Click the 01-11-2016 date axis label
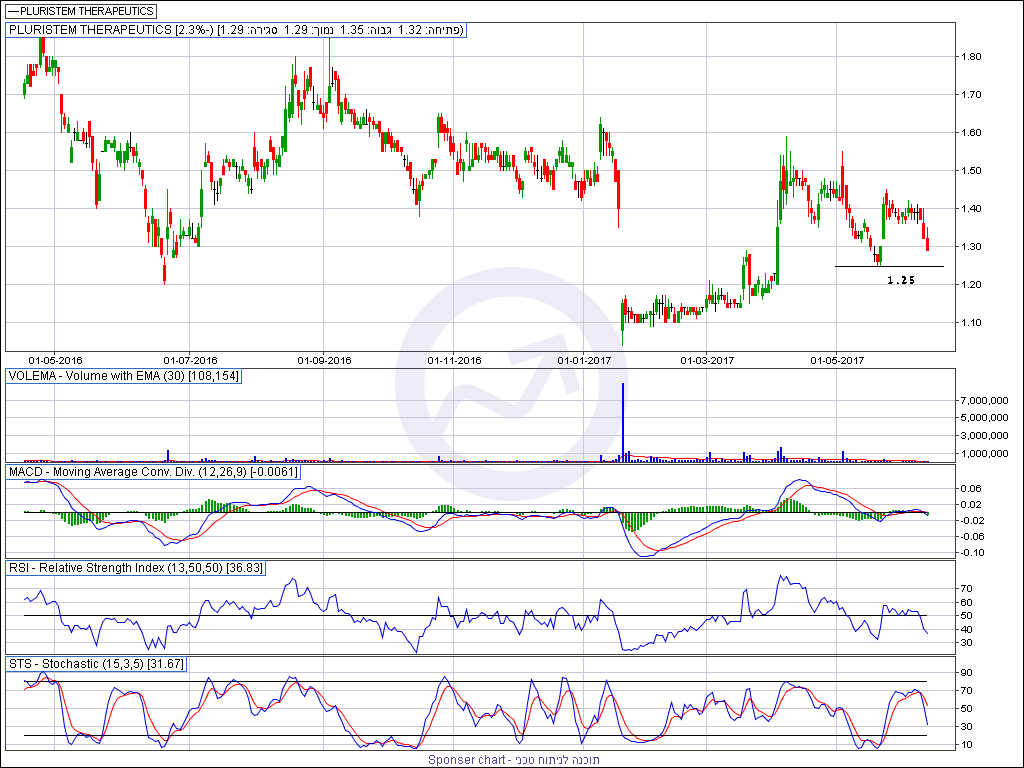 click(455, 360)
